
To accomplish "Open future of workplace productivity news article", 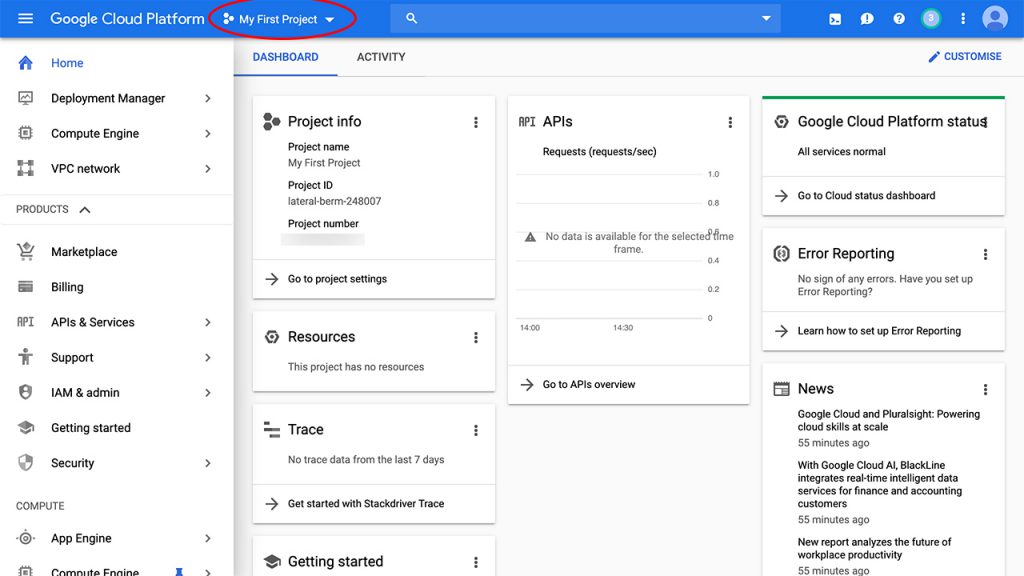I will pos(874,548).
